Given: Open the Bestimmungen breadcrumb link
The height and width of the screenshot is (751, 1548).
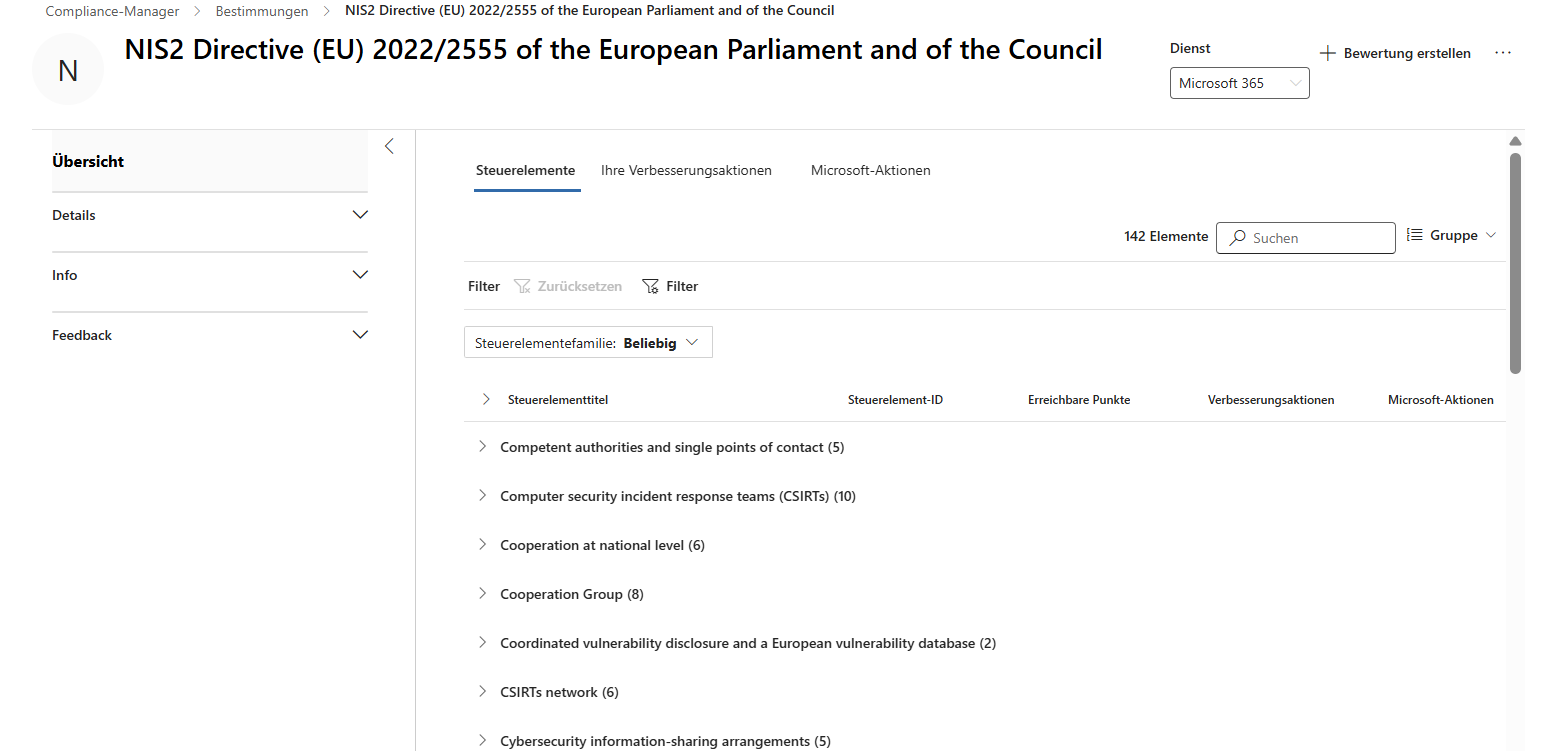Looking at the screenshot, I should [262, 11].
